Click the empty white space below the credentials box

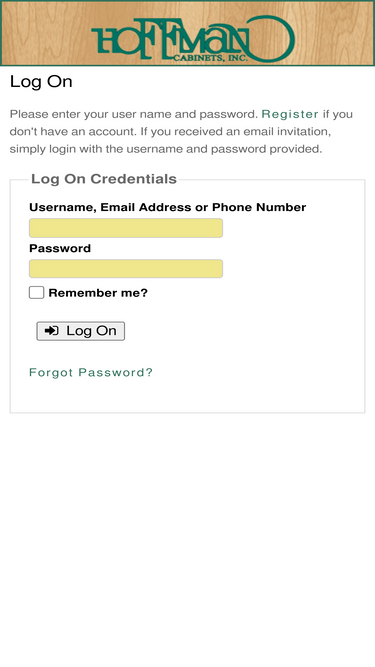187,536
